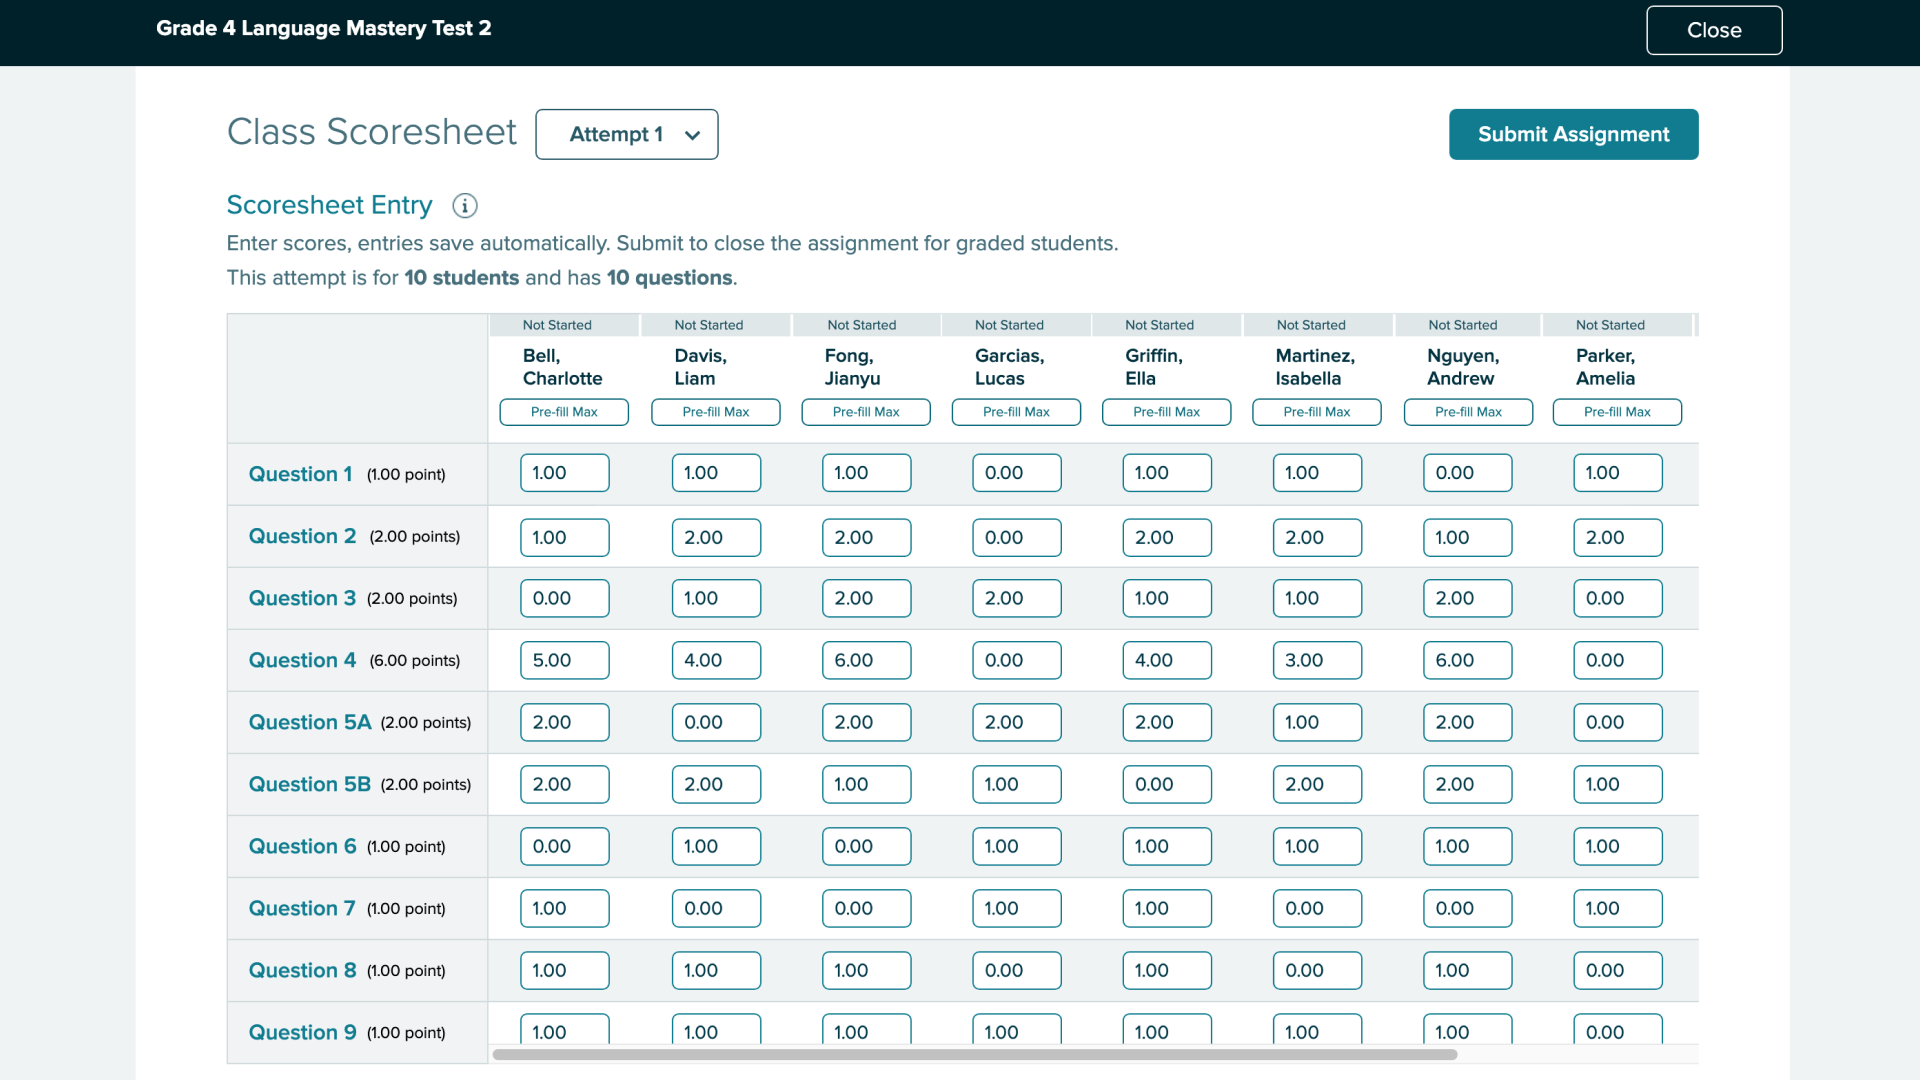This screenshot has height=1080, width=1920.
Task: Close the Grade 4 Language Mastery Test
Action: [1713, 30]
